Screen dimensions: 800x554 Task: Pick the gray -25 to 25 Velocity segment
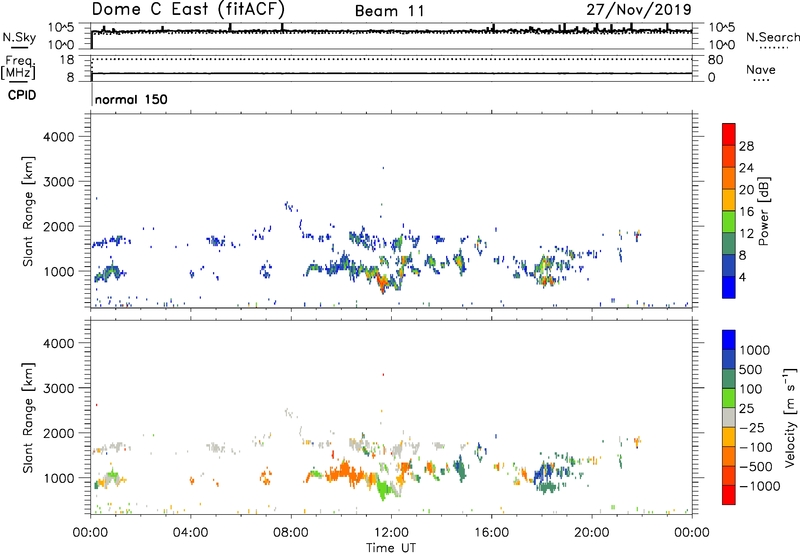coord(729,417)
